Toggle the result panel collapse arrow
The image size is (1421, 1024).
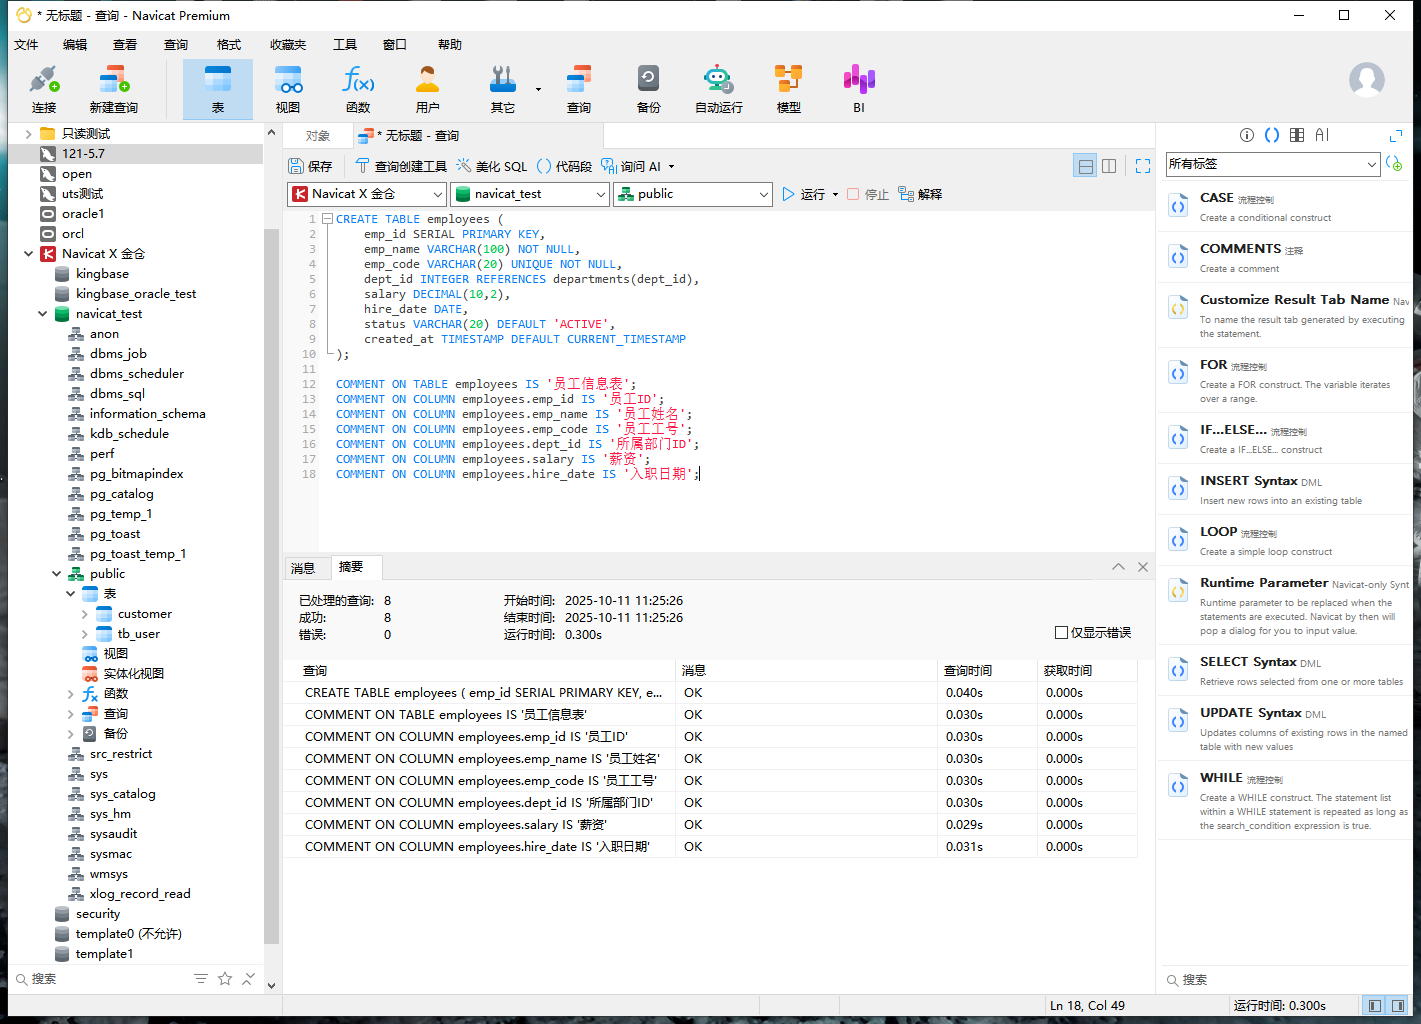pyautogui.click(x=1118, y=567)
